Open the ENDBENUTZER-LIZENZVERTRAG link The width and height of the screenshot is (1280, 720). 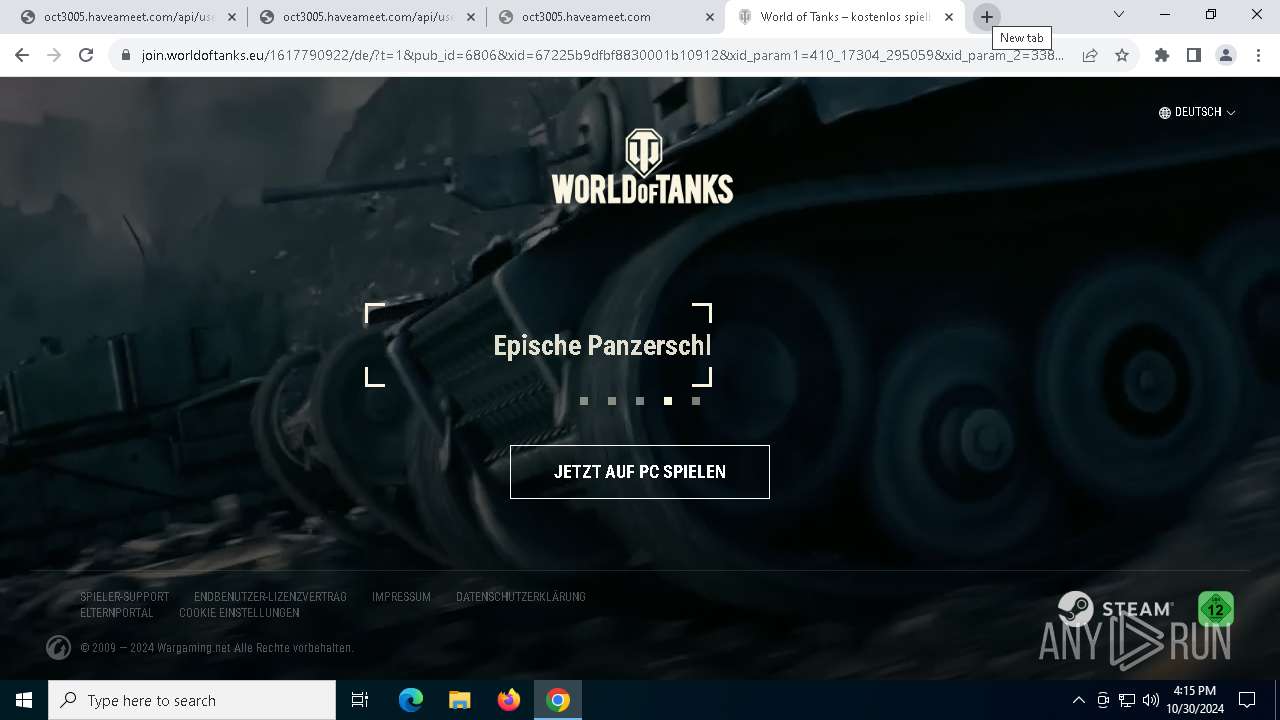pos(270,597)
